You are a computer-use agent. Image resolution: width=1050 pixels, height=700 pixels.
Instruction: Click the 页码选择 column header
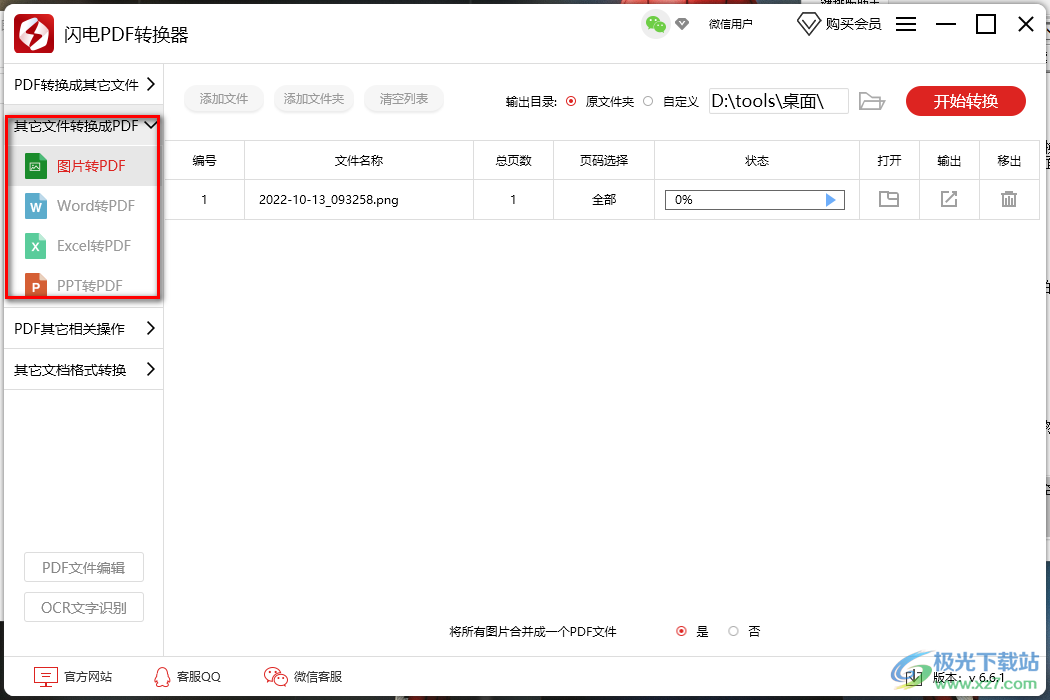(x=604, y=161)
